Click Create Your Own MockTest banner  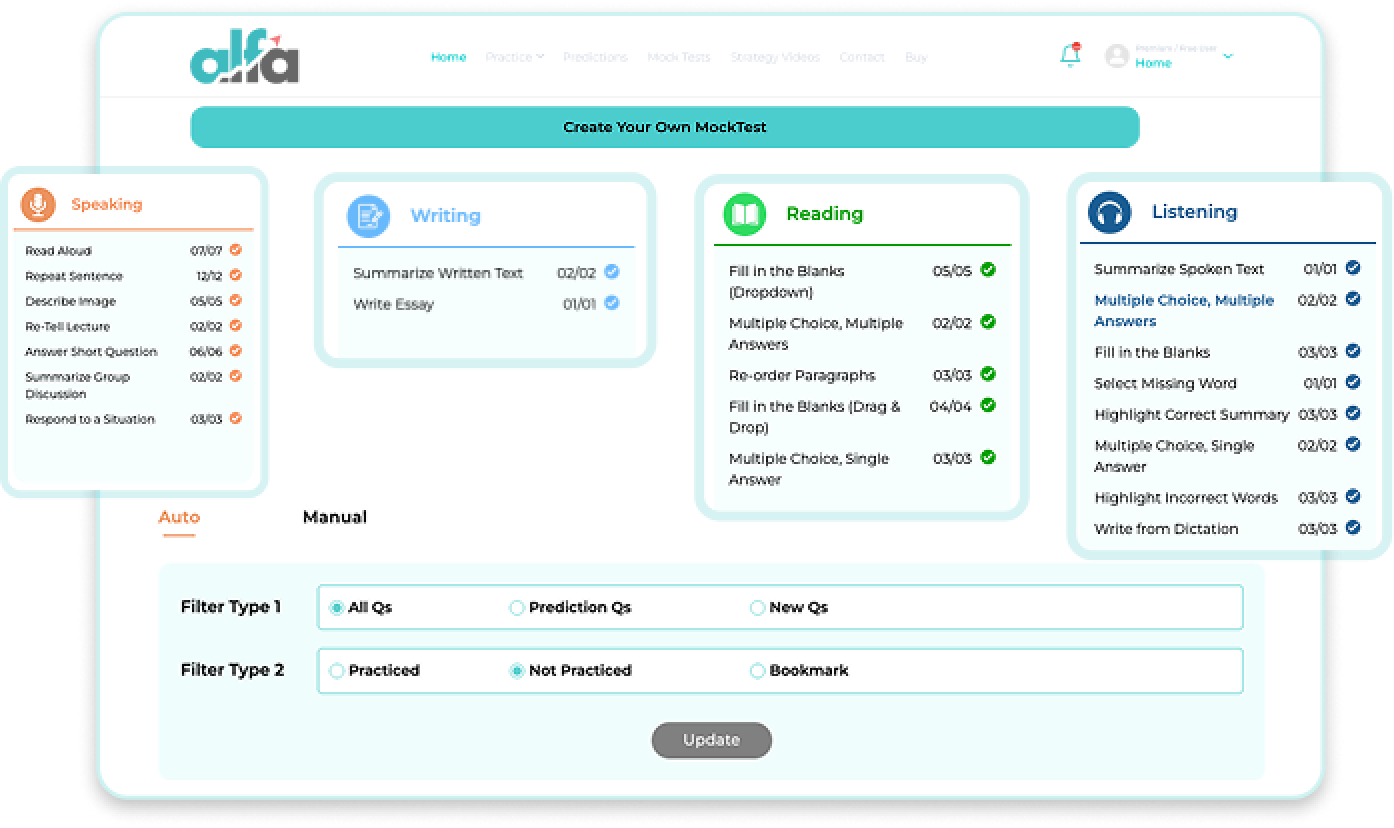pyautogui.click(x=665, y=127)
